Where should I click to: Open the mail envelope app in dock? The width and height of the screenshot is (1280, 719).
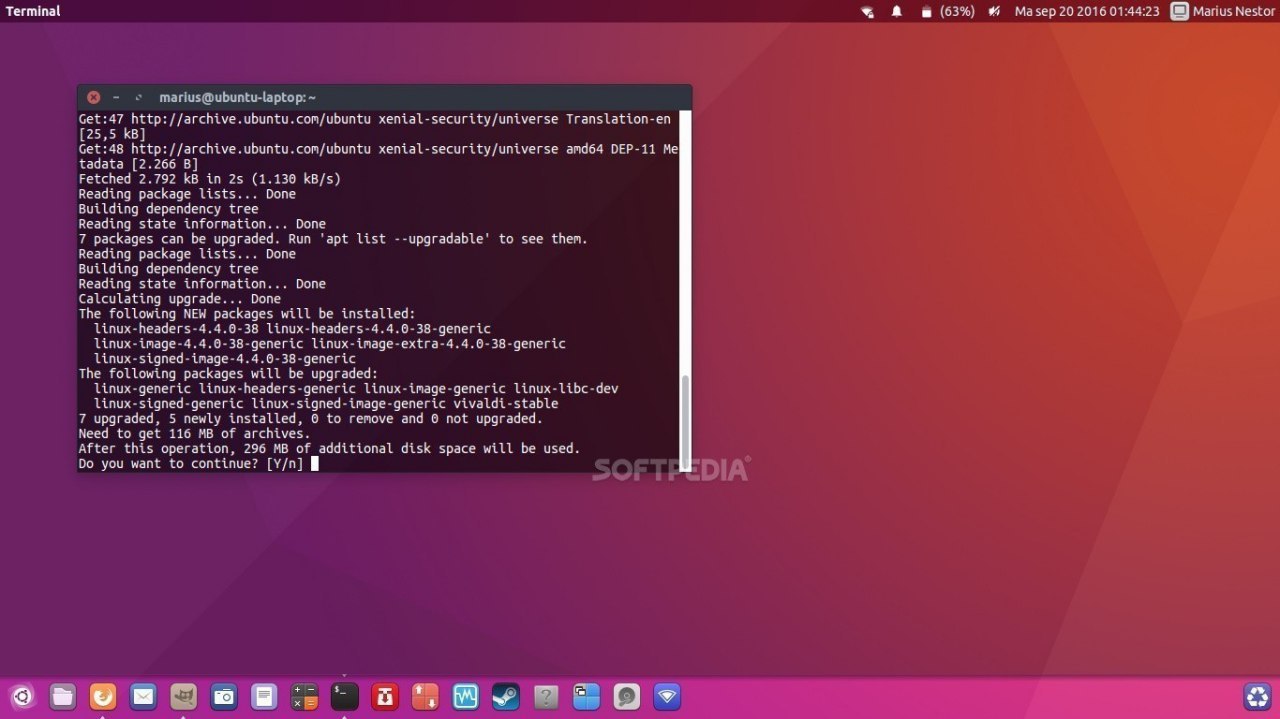click(143, 696)
